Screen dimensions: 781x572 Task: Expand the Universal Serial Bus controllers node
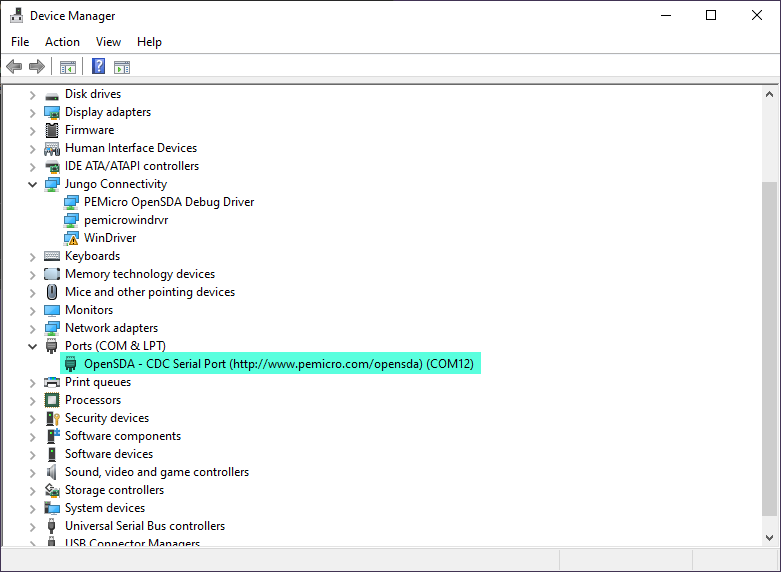point(32,527)
